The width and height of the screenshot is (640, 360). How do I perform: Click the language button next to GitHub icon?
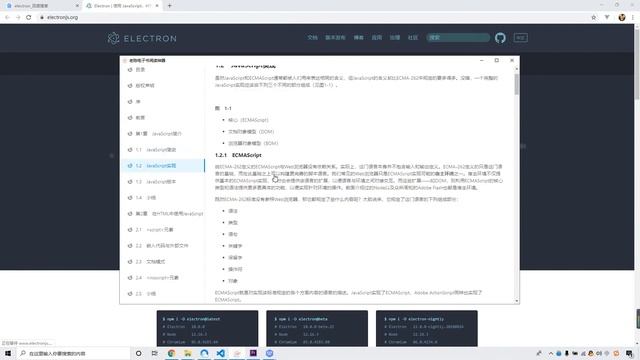(520, 38)
